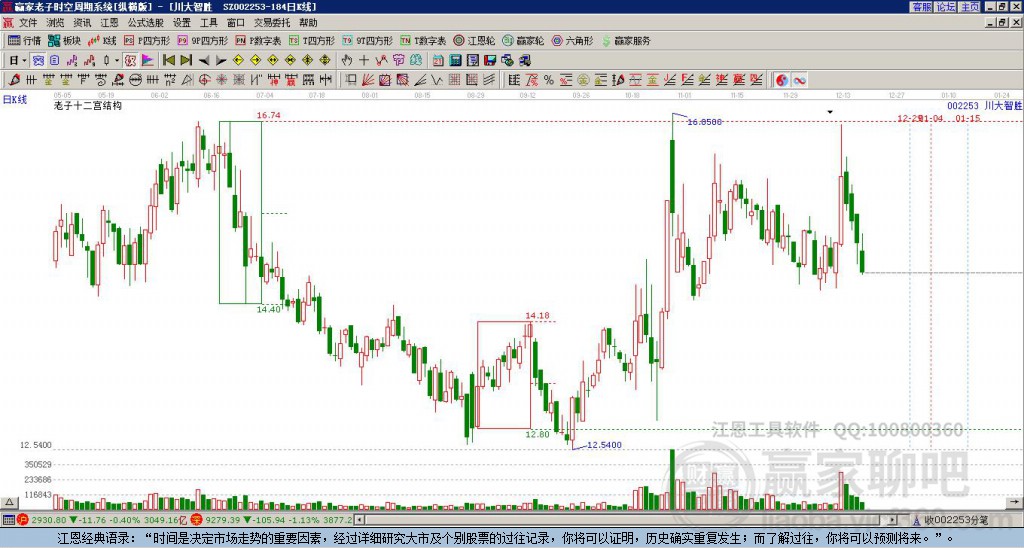Click the 论坛 link in title bar
The height and width of the screenshot is (548, 1024).
945,7
